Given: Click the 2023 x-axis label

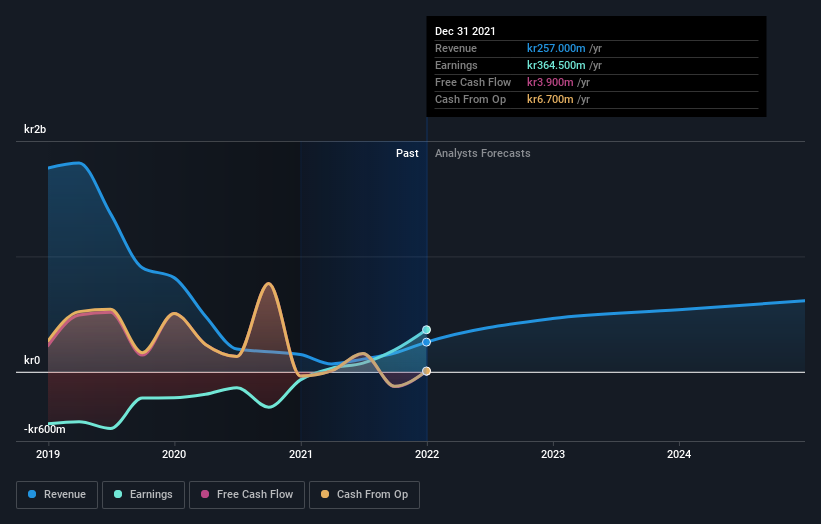Looking at the screenshot, I should [553, 454].
